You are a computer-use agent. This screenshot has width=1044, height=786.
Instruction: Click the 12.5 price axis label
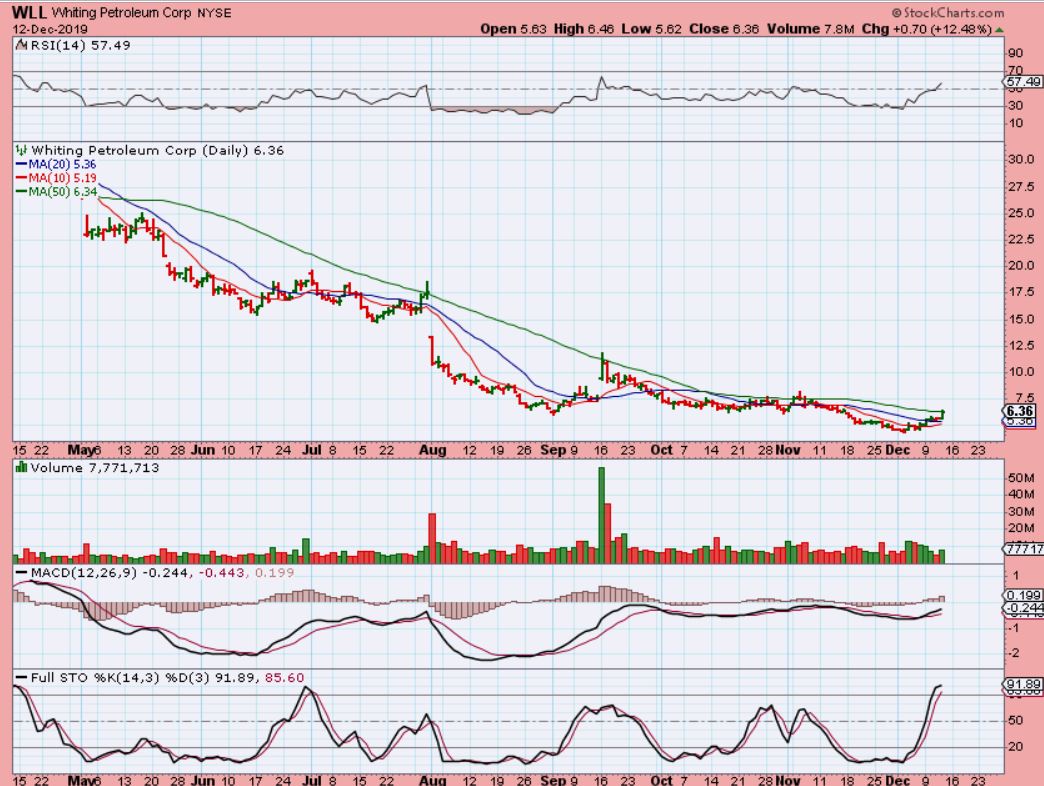(x=1021, y=345)
